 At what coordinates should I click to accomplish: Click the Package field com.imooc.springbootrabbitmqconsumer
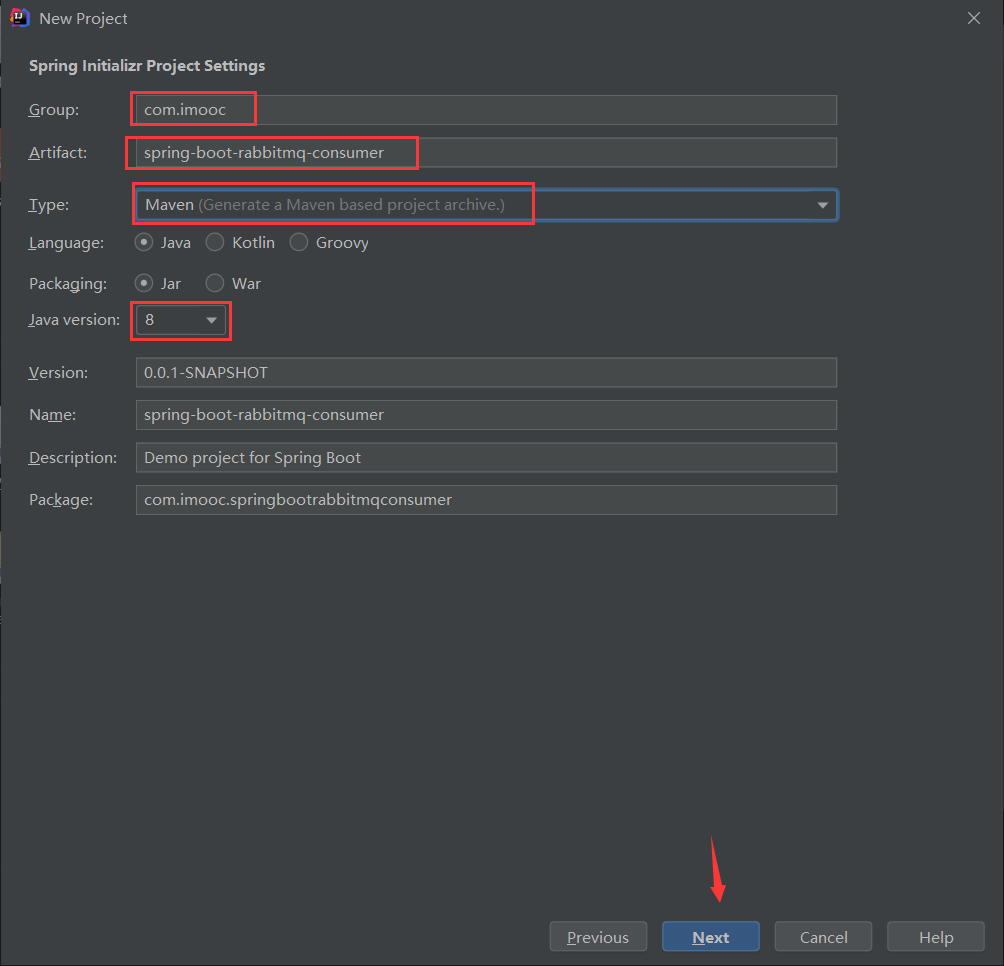tap(486, 500)
